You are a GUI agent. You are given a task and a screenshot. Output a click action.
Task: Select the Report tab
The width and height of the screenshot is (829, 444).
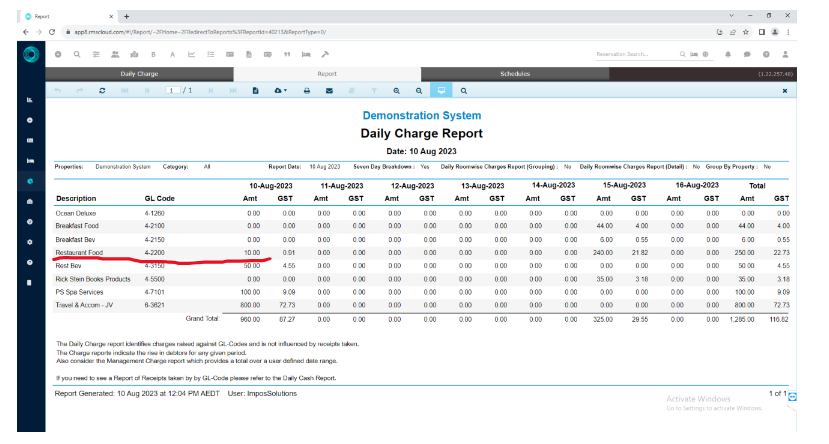[x=327, y=74]
